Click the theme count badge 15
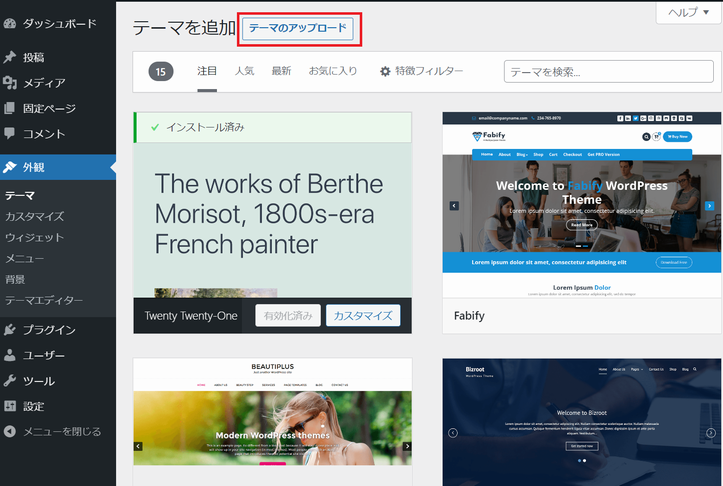The image size is (723, 486). [x=160, y=71]
